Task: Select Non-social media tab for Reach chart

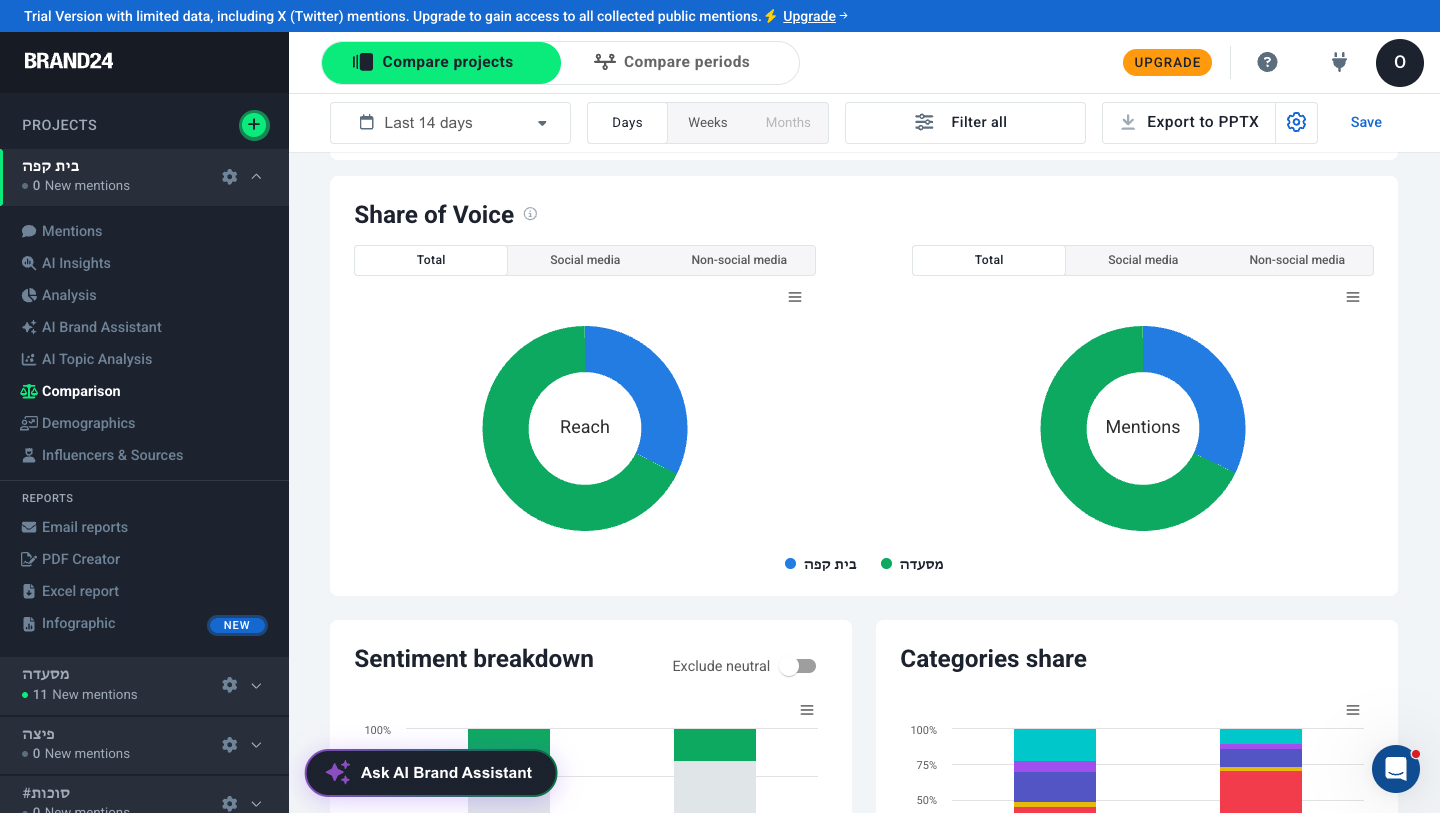Action: [739, 260]
